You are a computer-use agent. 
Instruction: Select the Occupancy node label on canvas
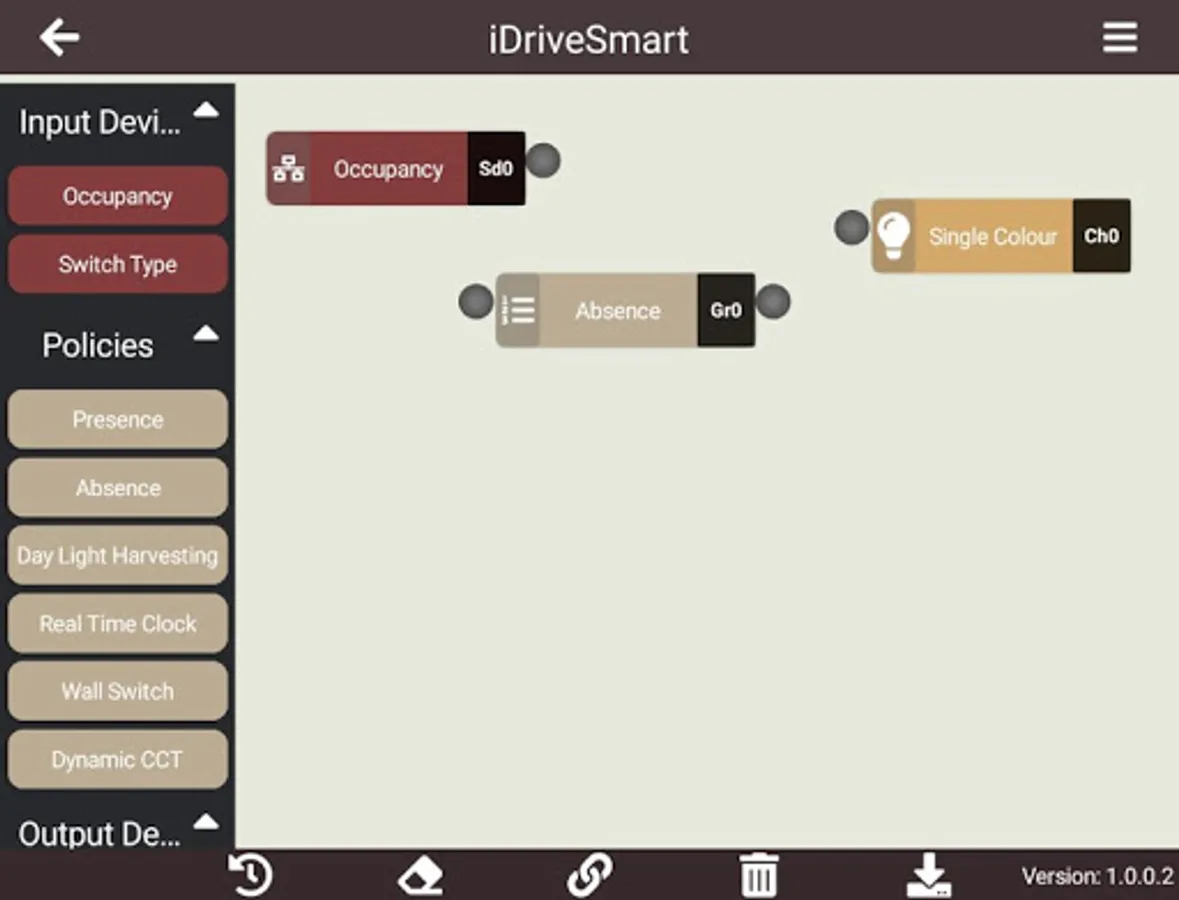pyautogui.click(x=389, y=169)
